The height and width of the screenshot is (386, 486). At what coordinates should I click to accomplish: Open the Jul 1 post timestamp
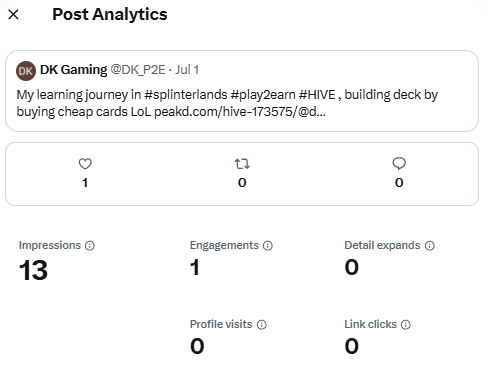187,70
